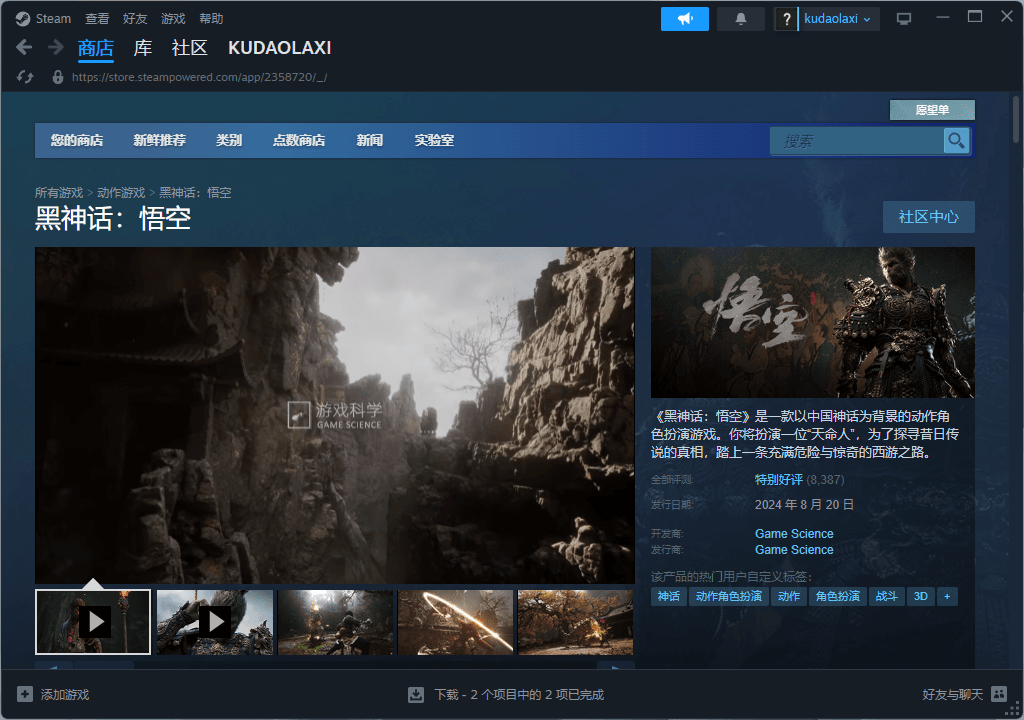Click the question mark help icon
Viewport: 1024px width, 720px height.
point(787,19)
